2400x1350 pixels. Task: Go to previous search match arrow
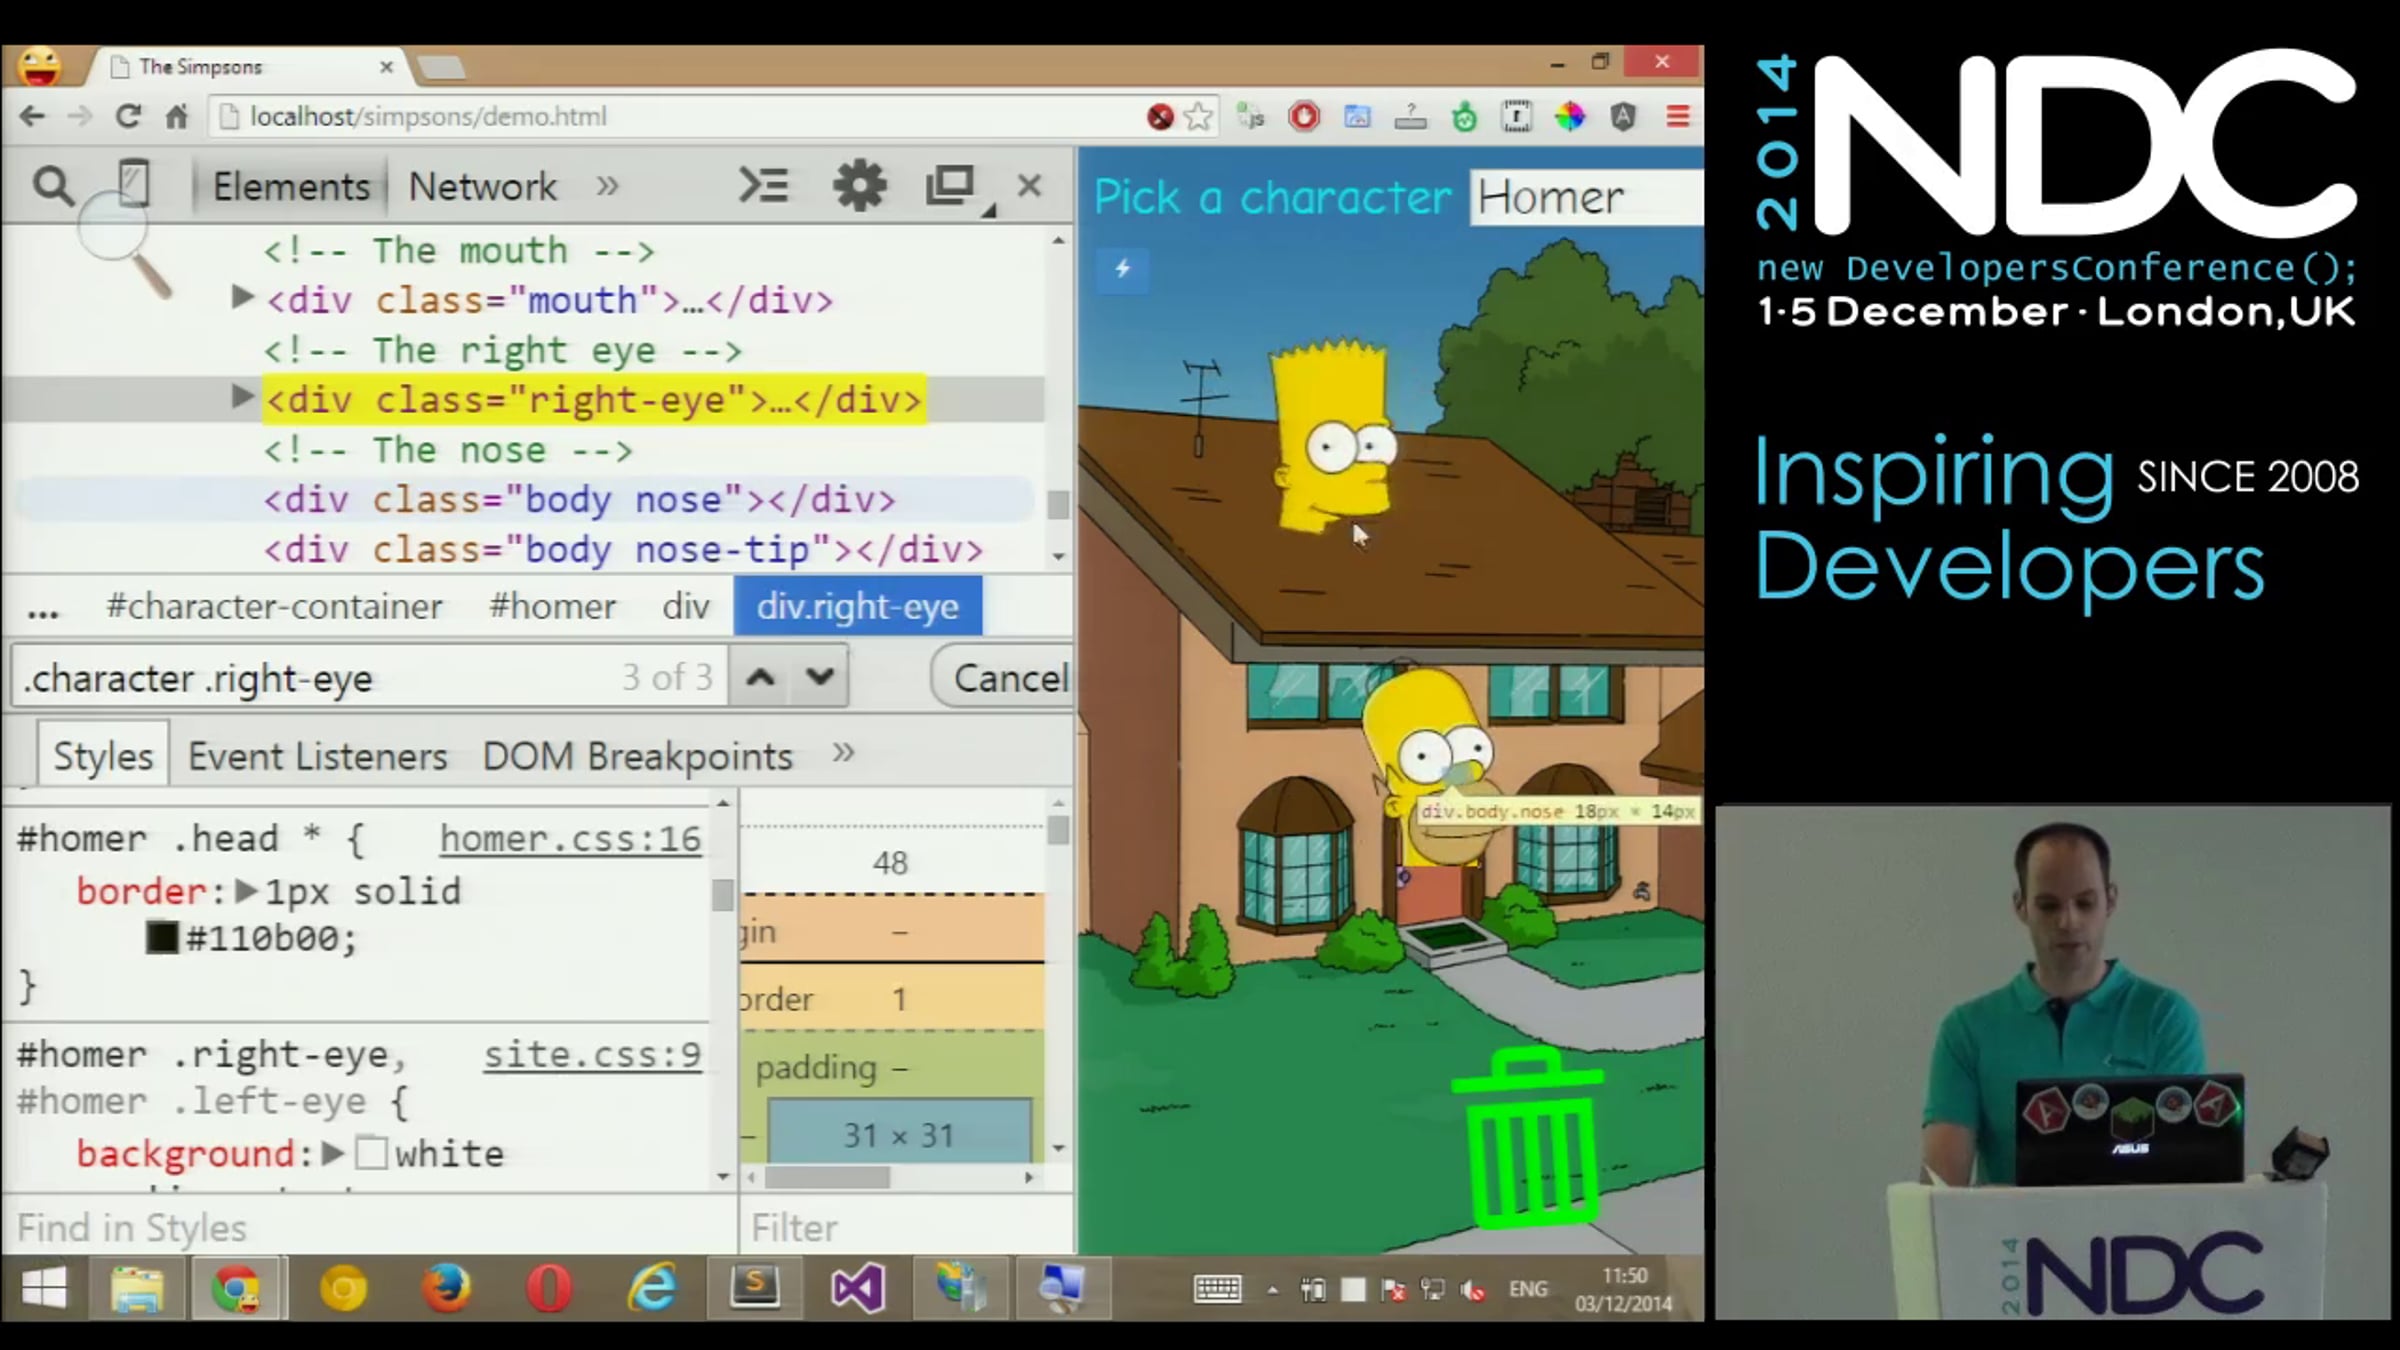click(x=760, y=678)
